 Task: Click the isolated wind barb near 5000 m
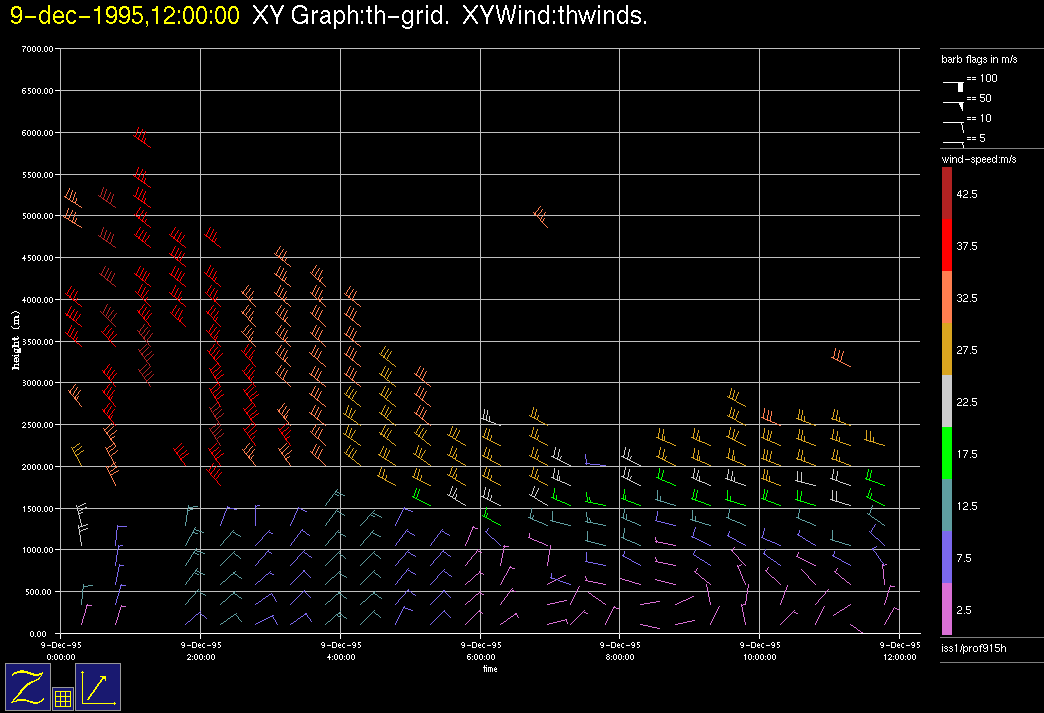(541, 217)
